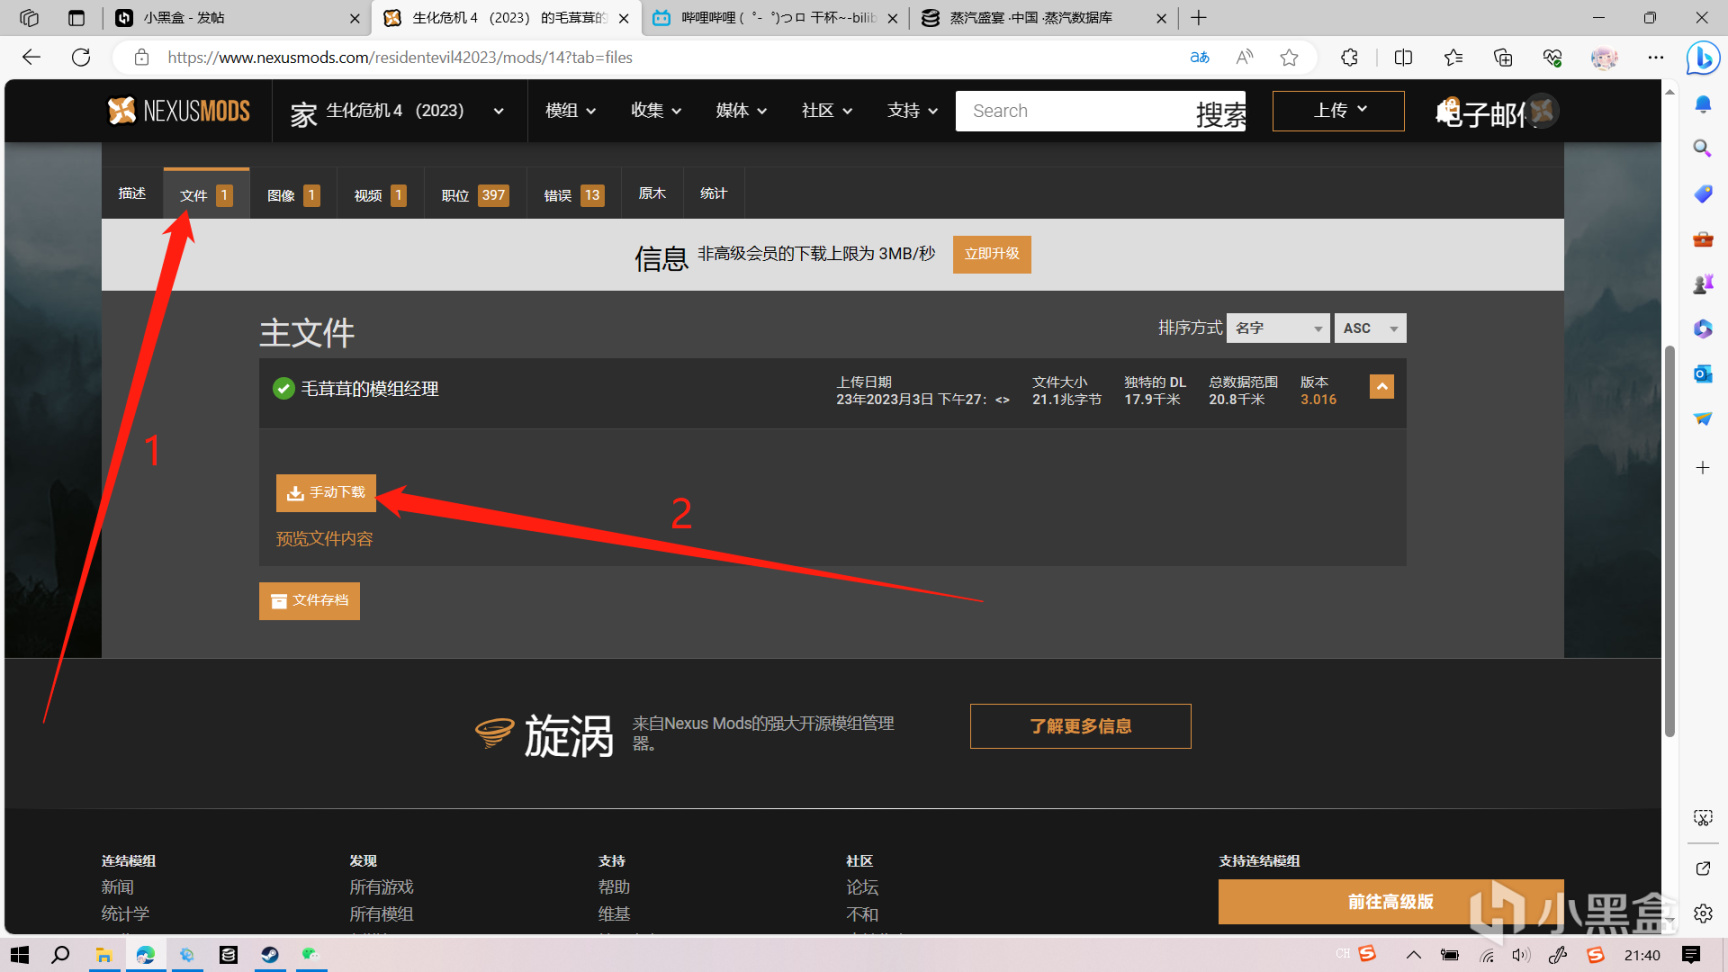Screen dimensions: 1728x972
Task: Open collections icon in toolbar
Action: click(1502, 57)
